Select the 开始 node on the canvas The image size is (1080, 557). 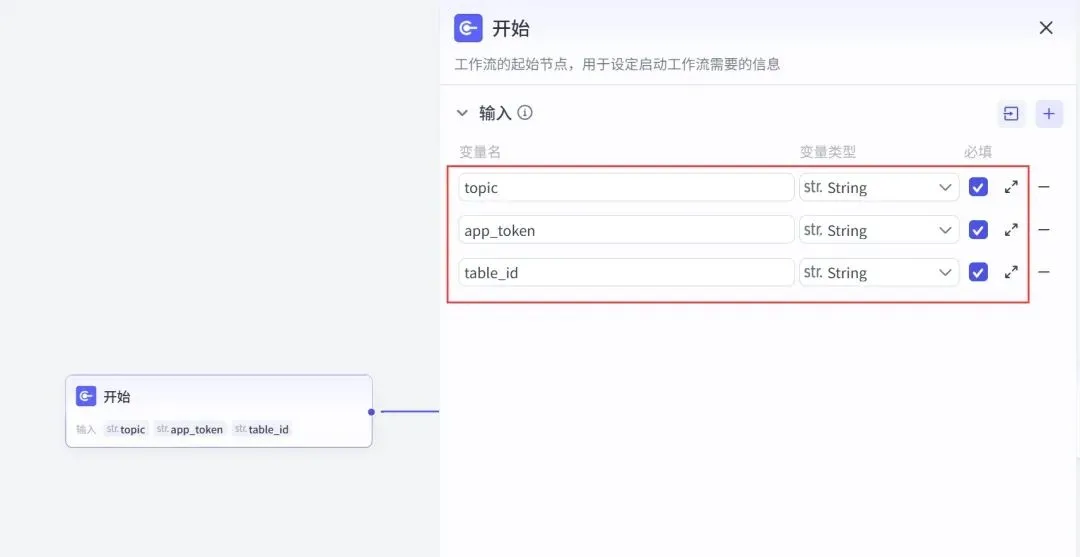point(219,411)
